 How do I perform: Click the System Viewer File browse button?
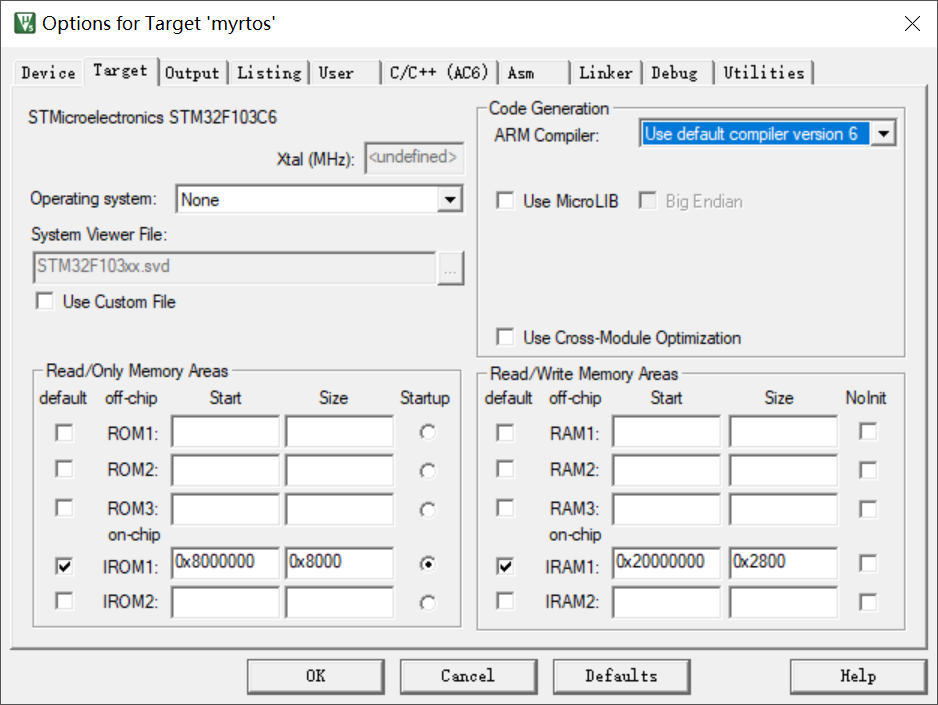450,268
